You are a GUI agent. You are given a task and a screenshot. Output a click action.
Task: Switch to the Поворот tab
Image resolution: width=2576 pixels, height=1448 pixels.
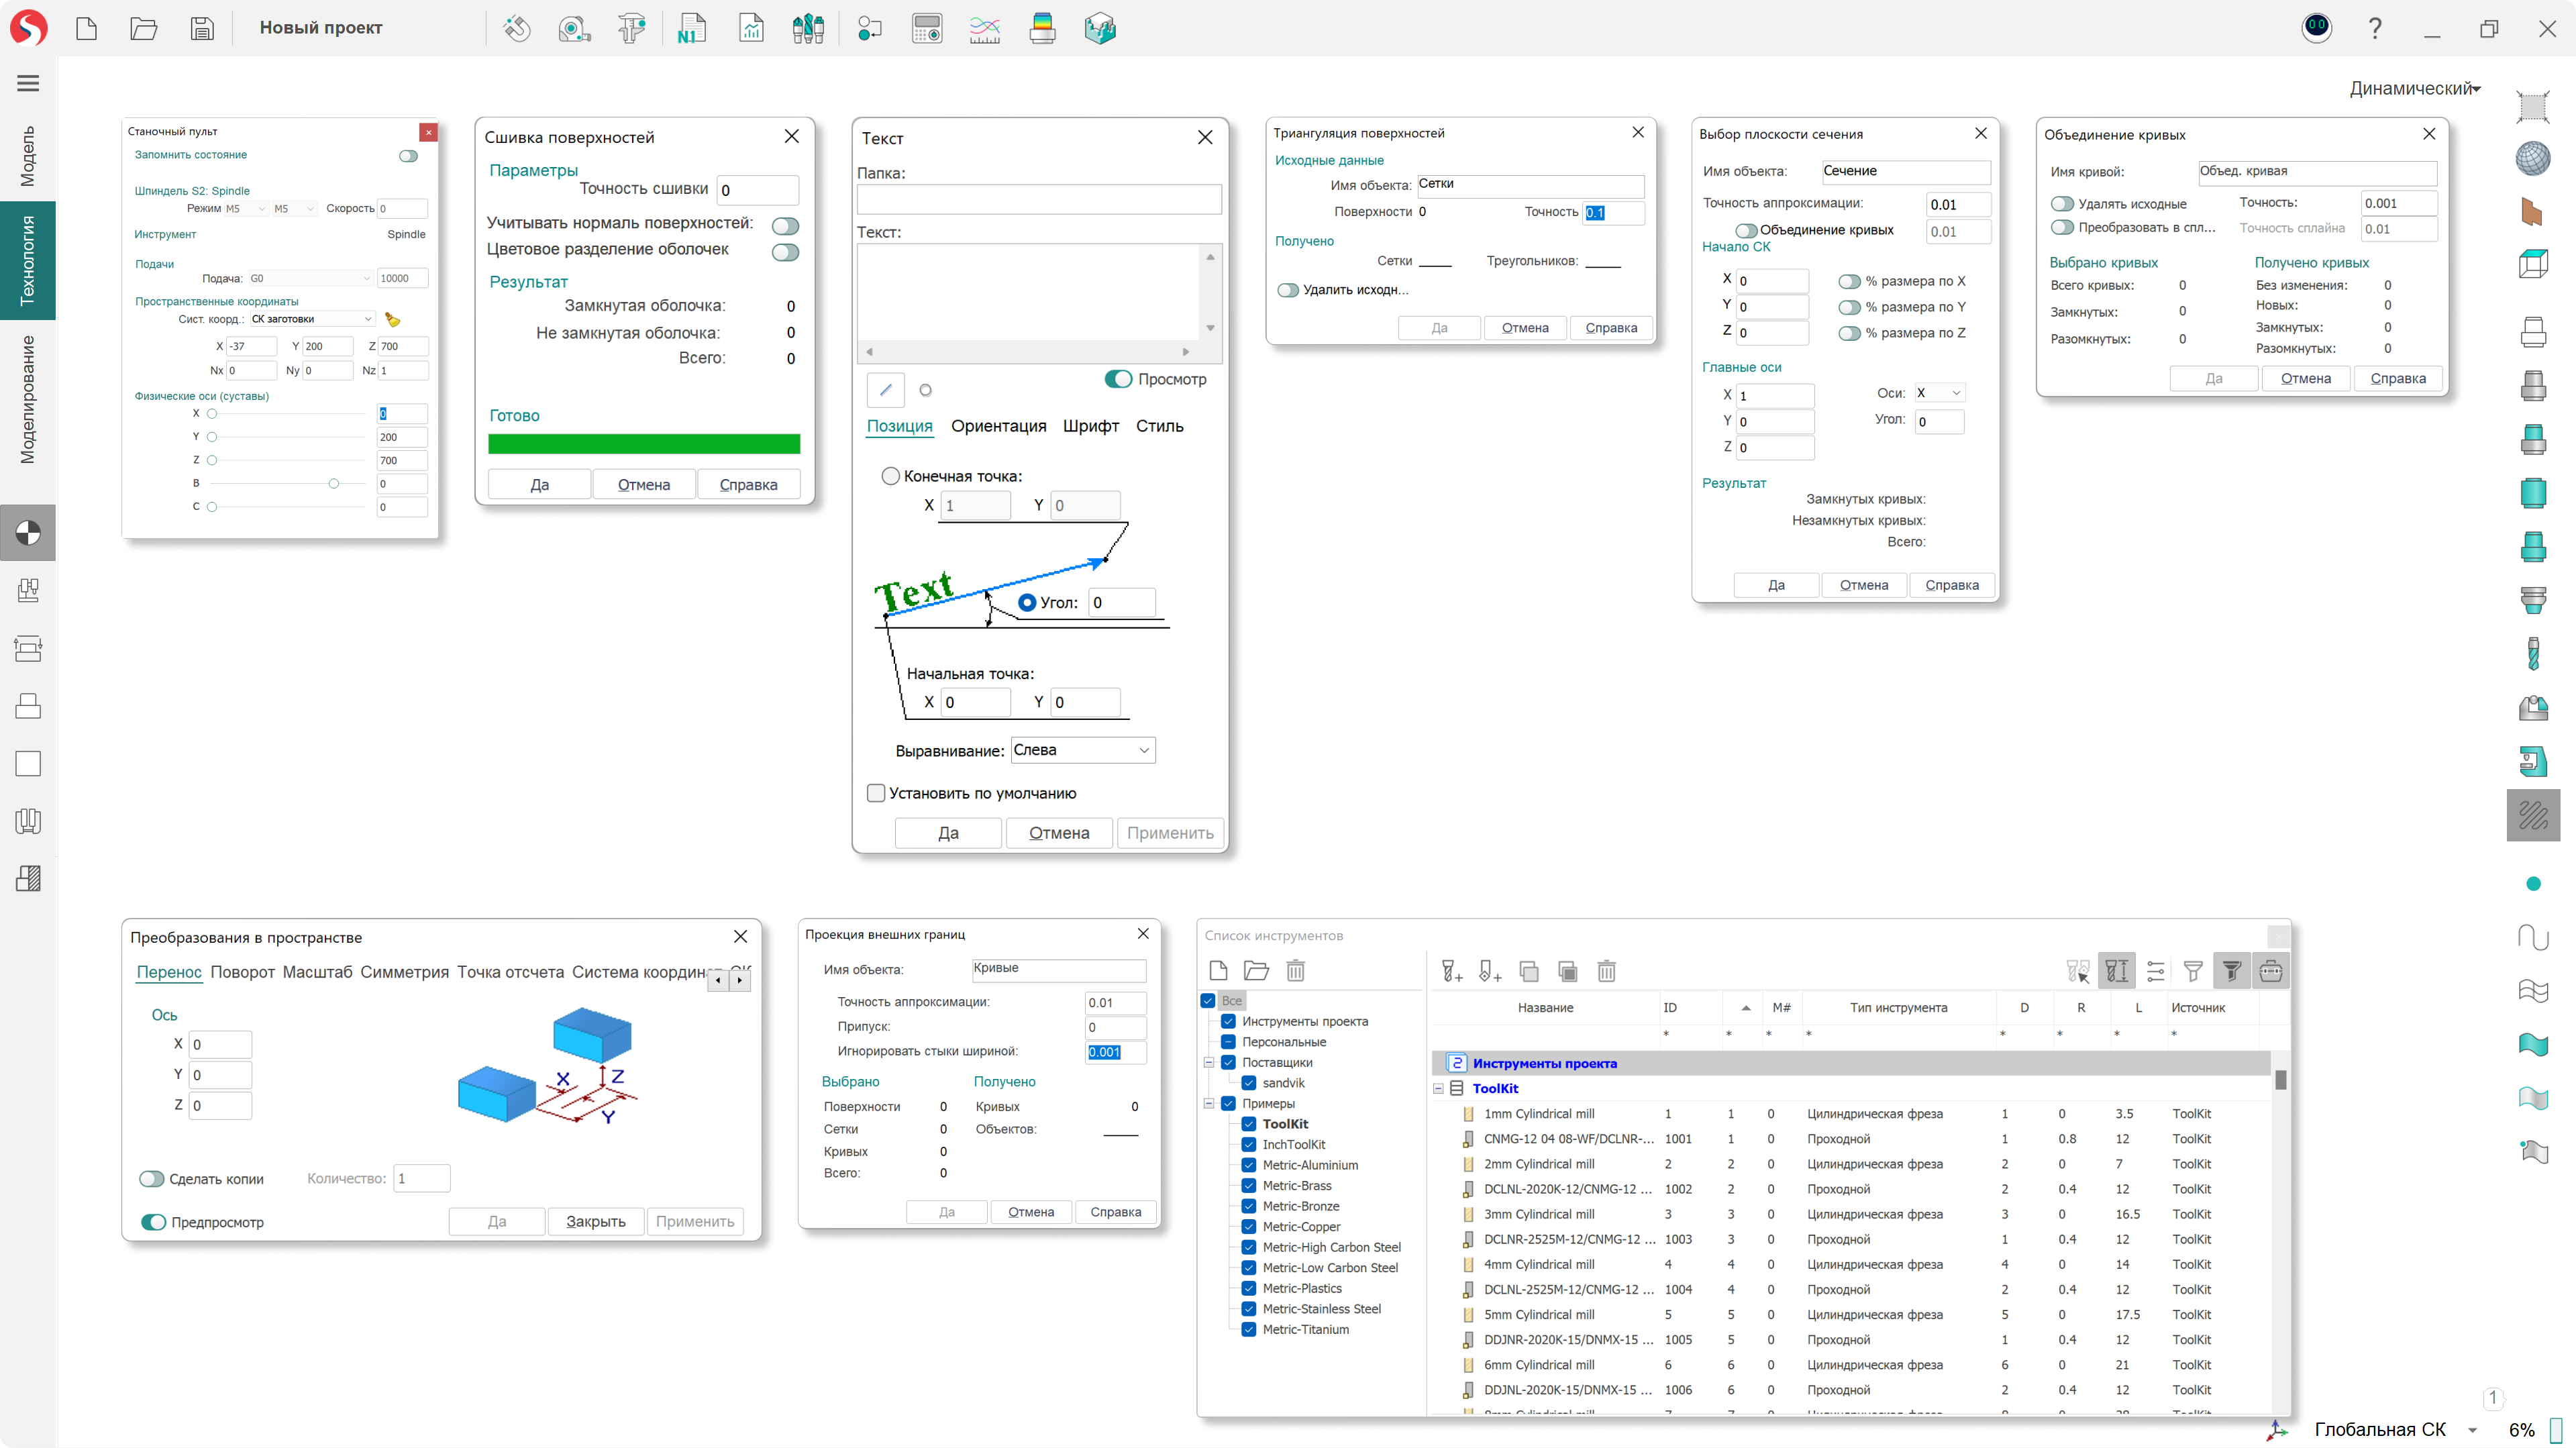(x=242, y=972)
